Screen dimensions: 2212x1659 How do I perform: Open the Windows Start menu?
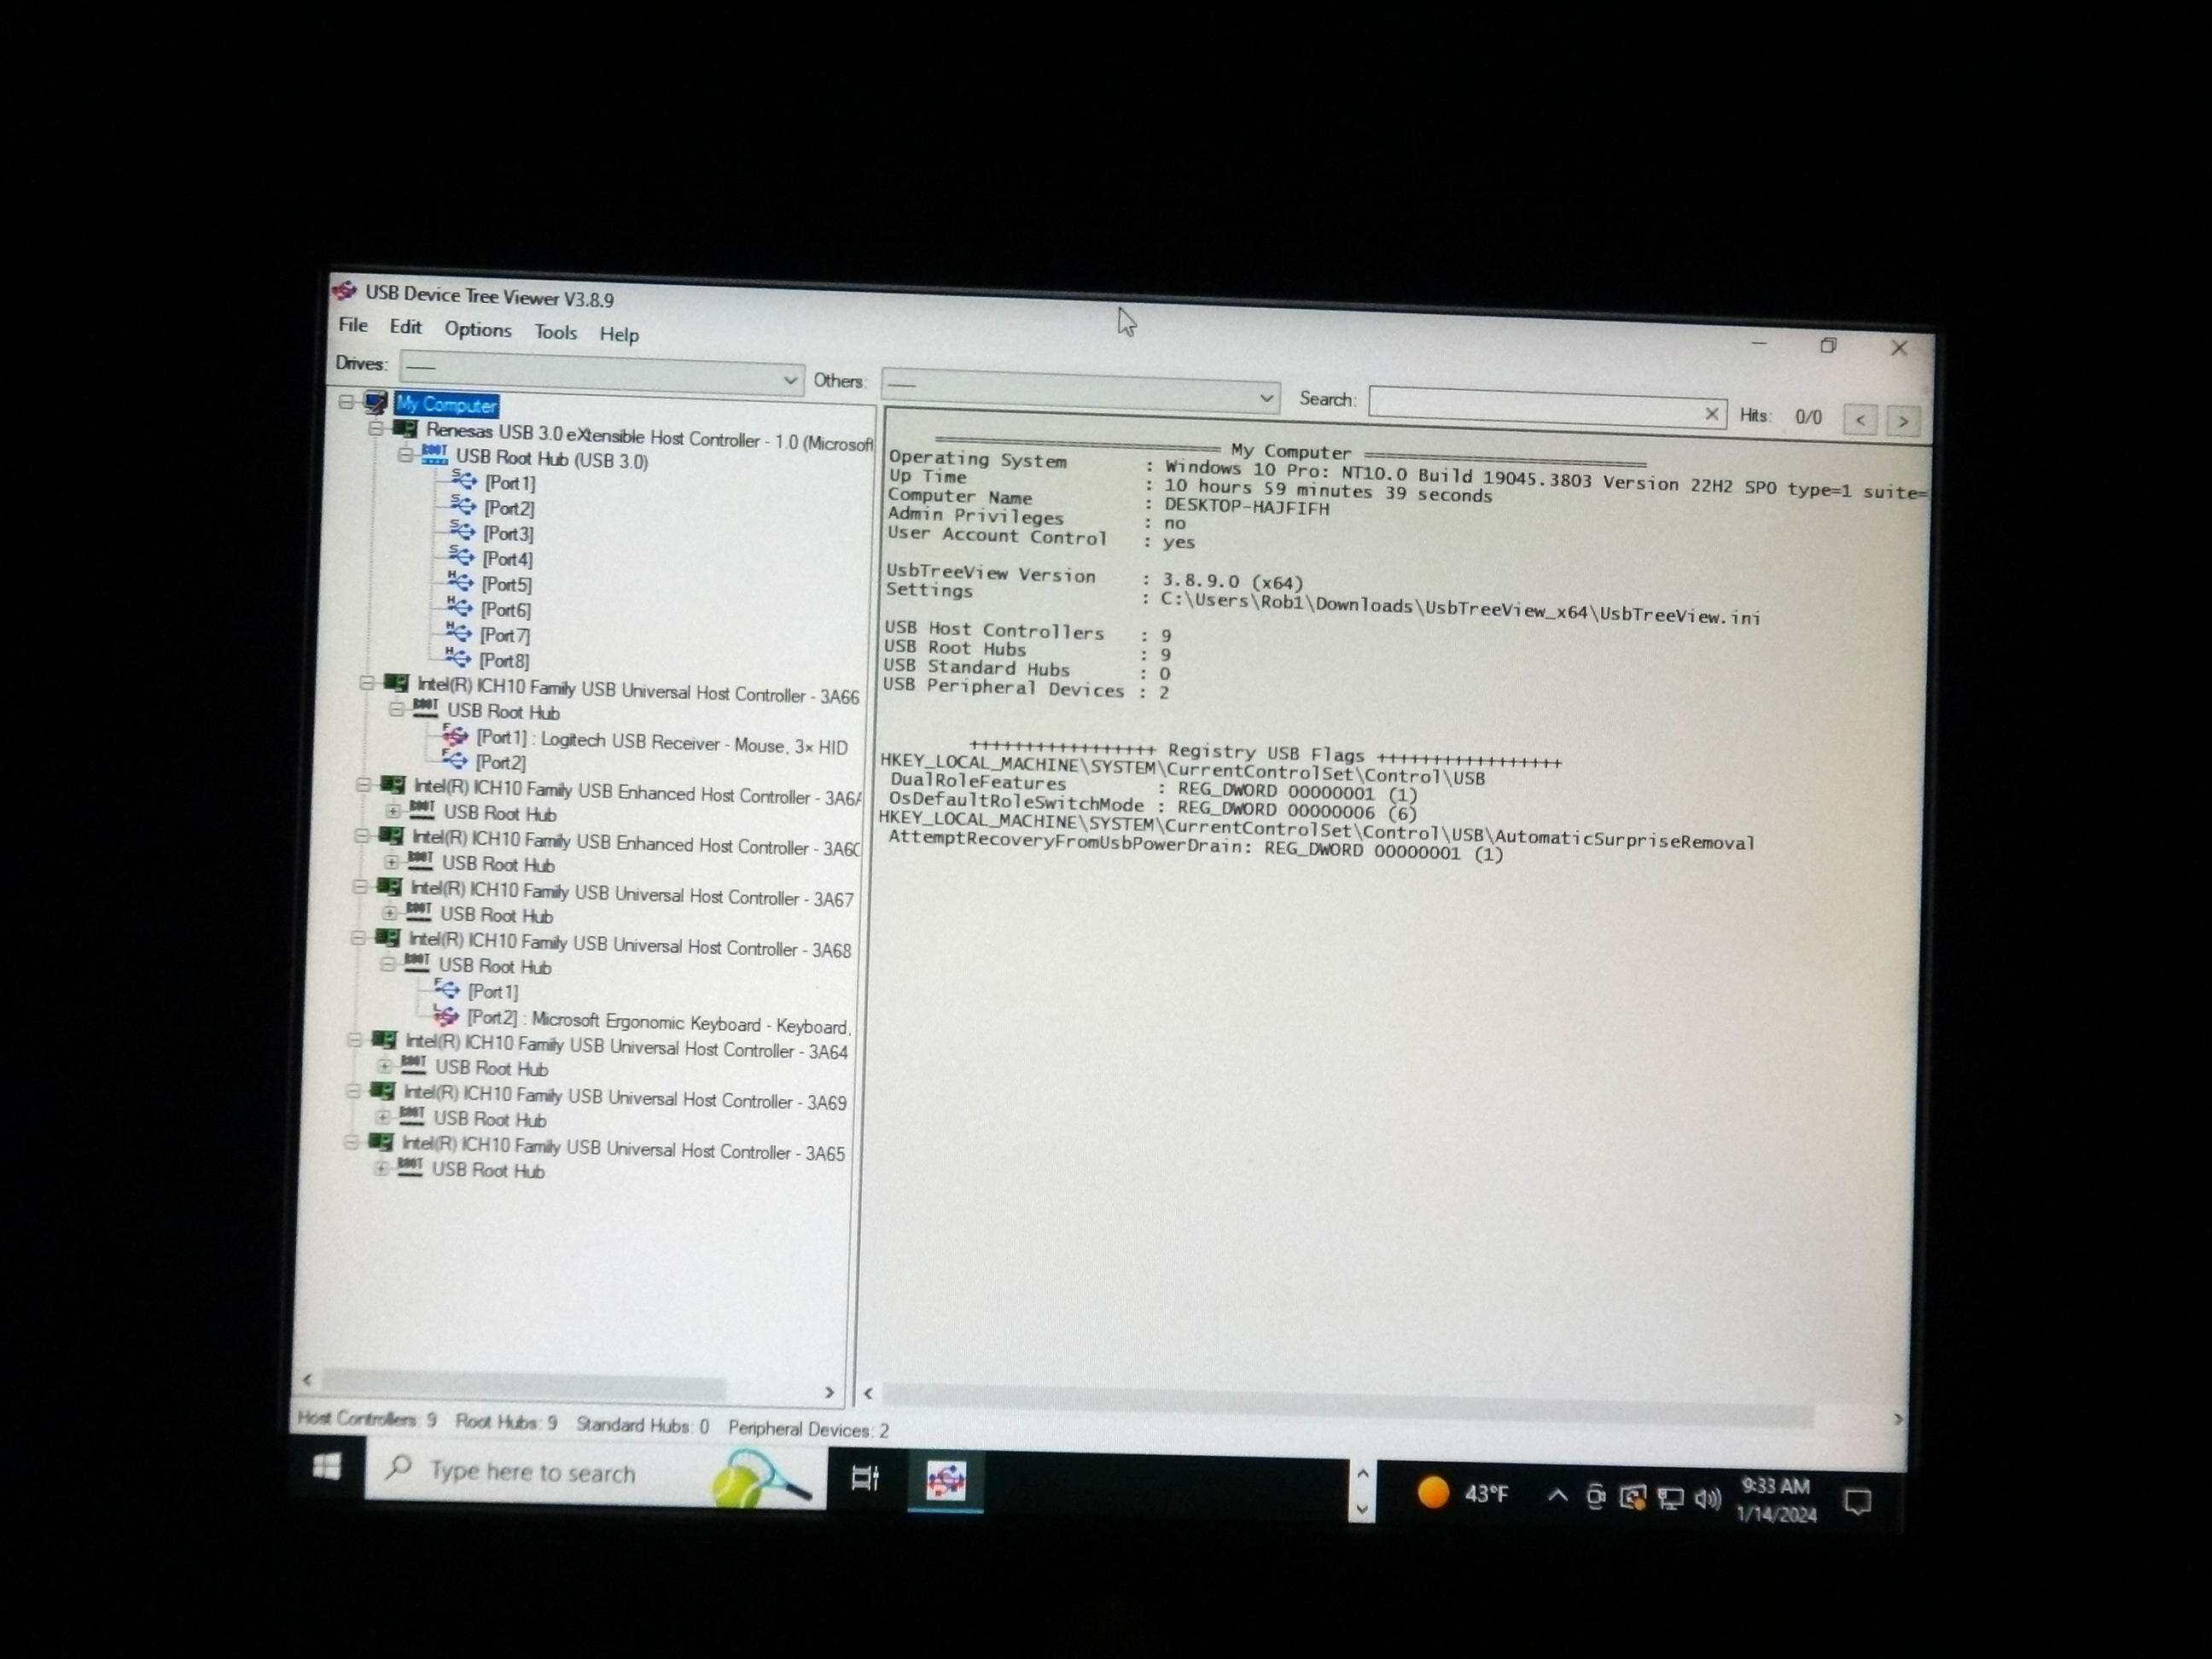click(x=327, y=1467)
